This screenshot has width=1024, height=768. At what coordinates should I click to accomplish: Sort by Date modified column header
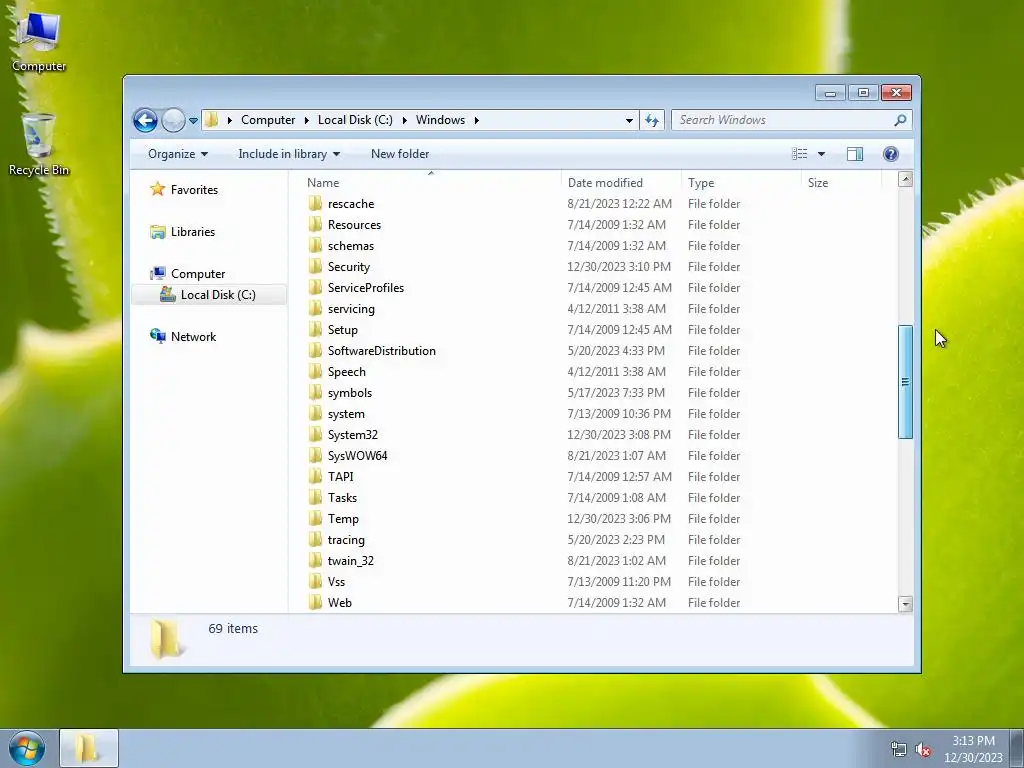[x=621, y=183]
